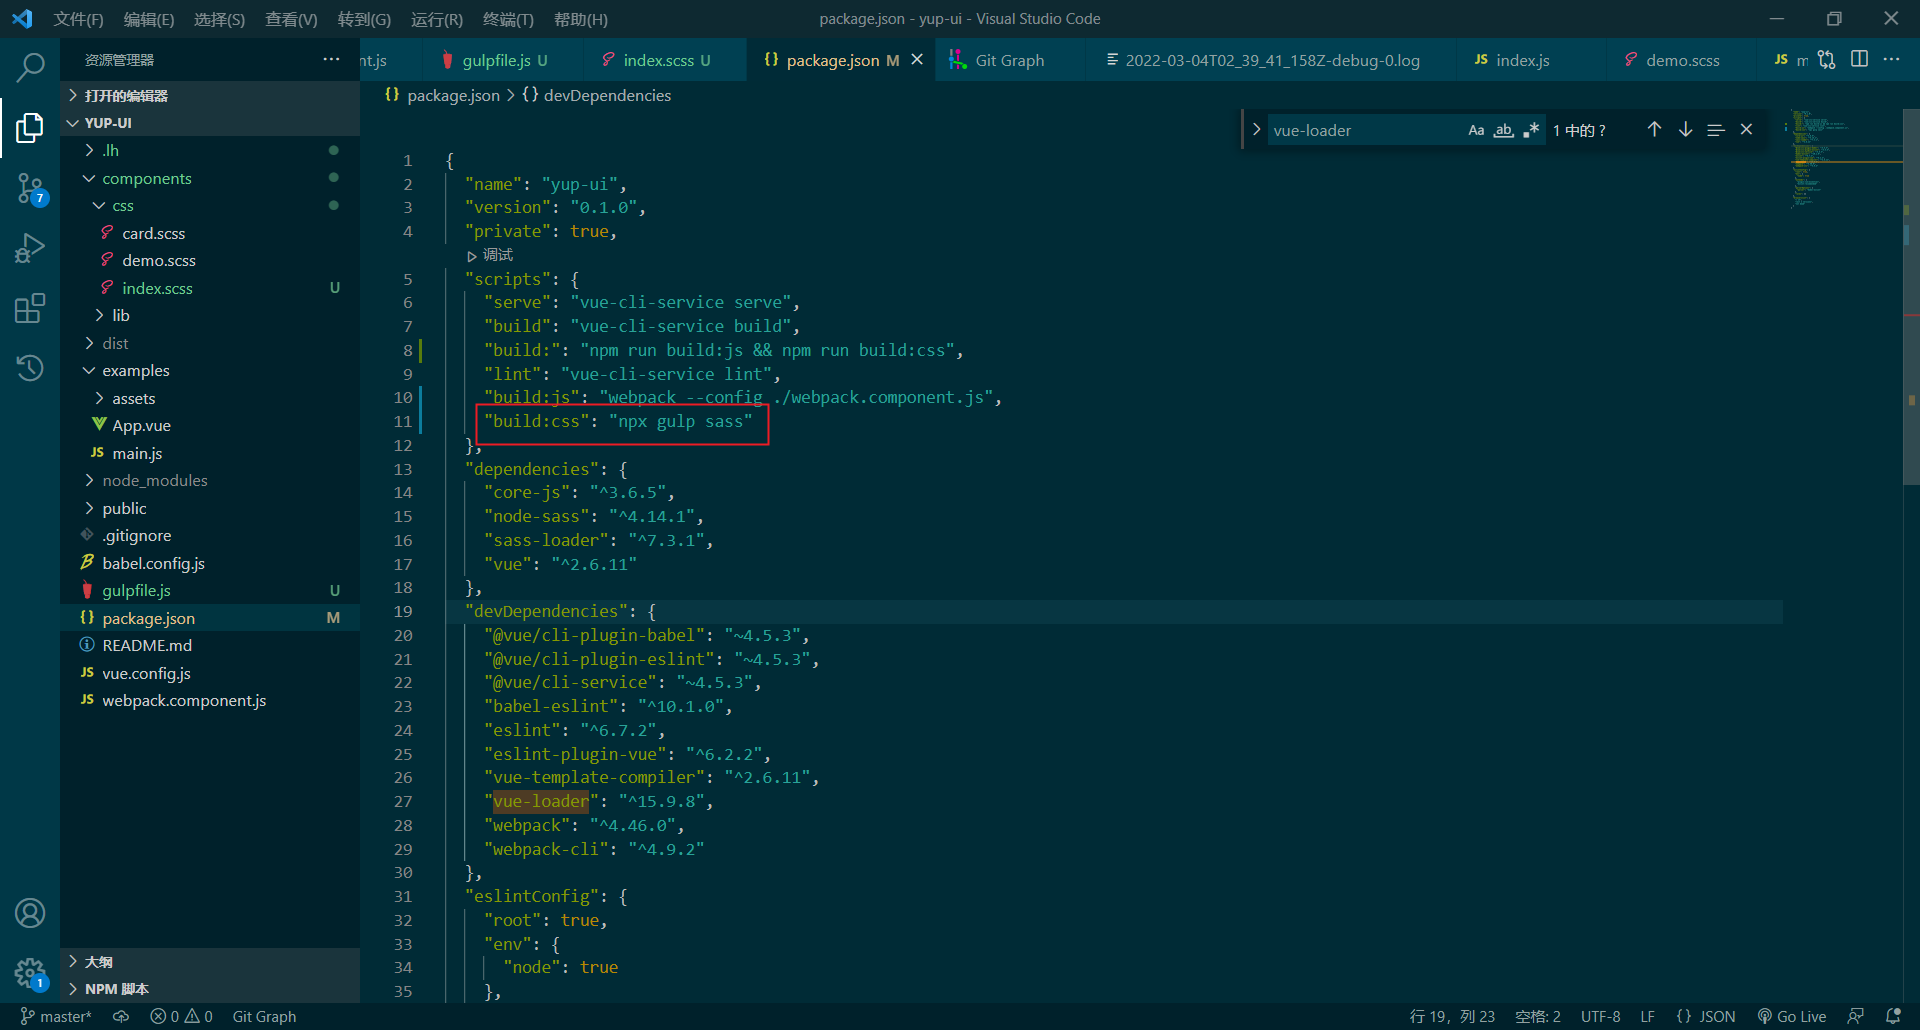This screenshot has height=1030, width=1920.
Task: Open the Timeline history icon in activity bar
Action: click(30, 368)
